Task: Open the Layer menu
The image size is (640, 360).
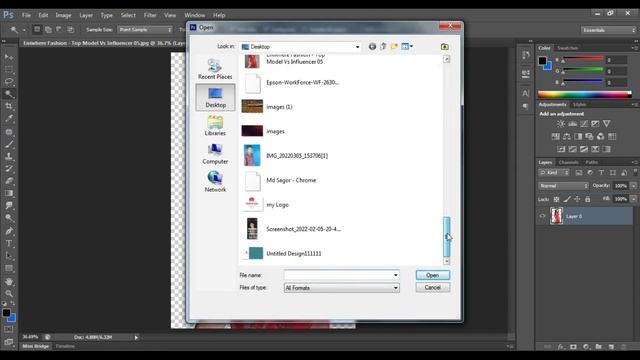Action: 86,15
